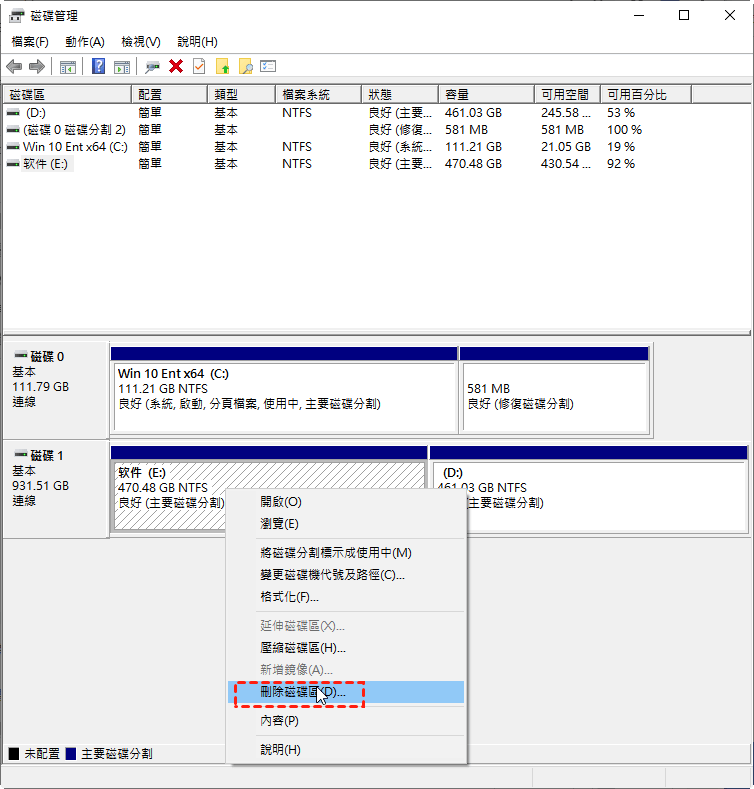
Task: Click the 磁碟 1 disk label panel
Action: (x=56, y=489)
